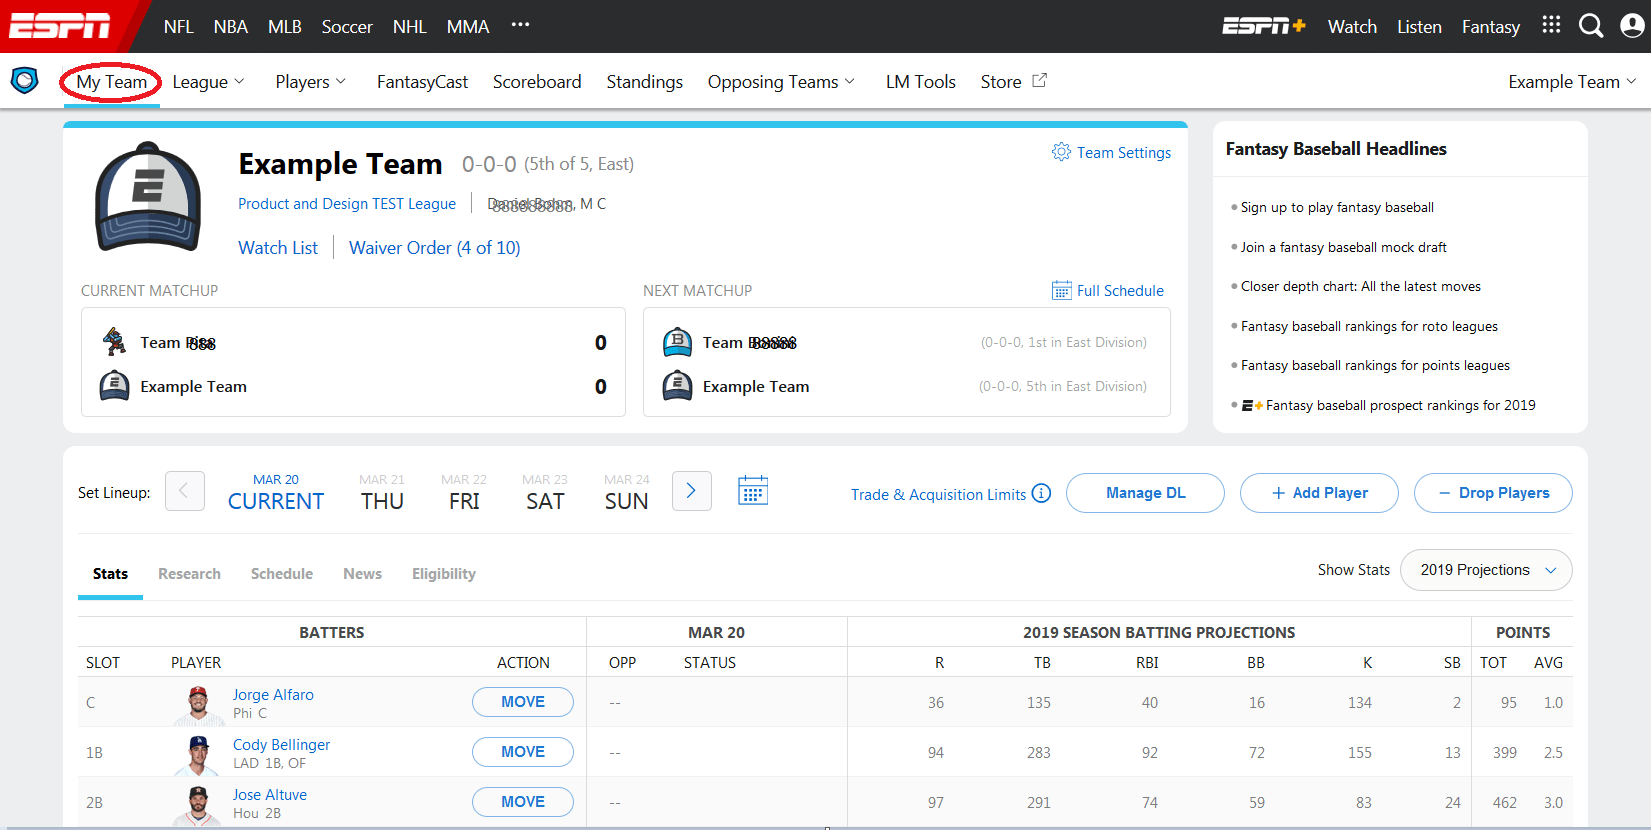Screen dimensions: 1651x830
Task: Open Waiver Order (4 of 10) link
Action: click(x=435, y=248)
